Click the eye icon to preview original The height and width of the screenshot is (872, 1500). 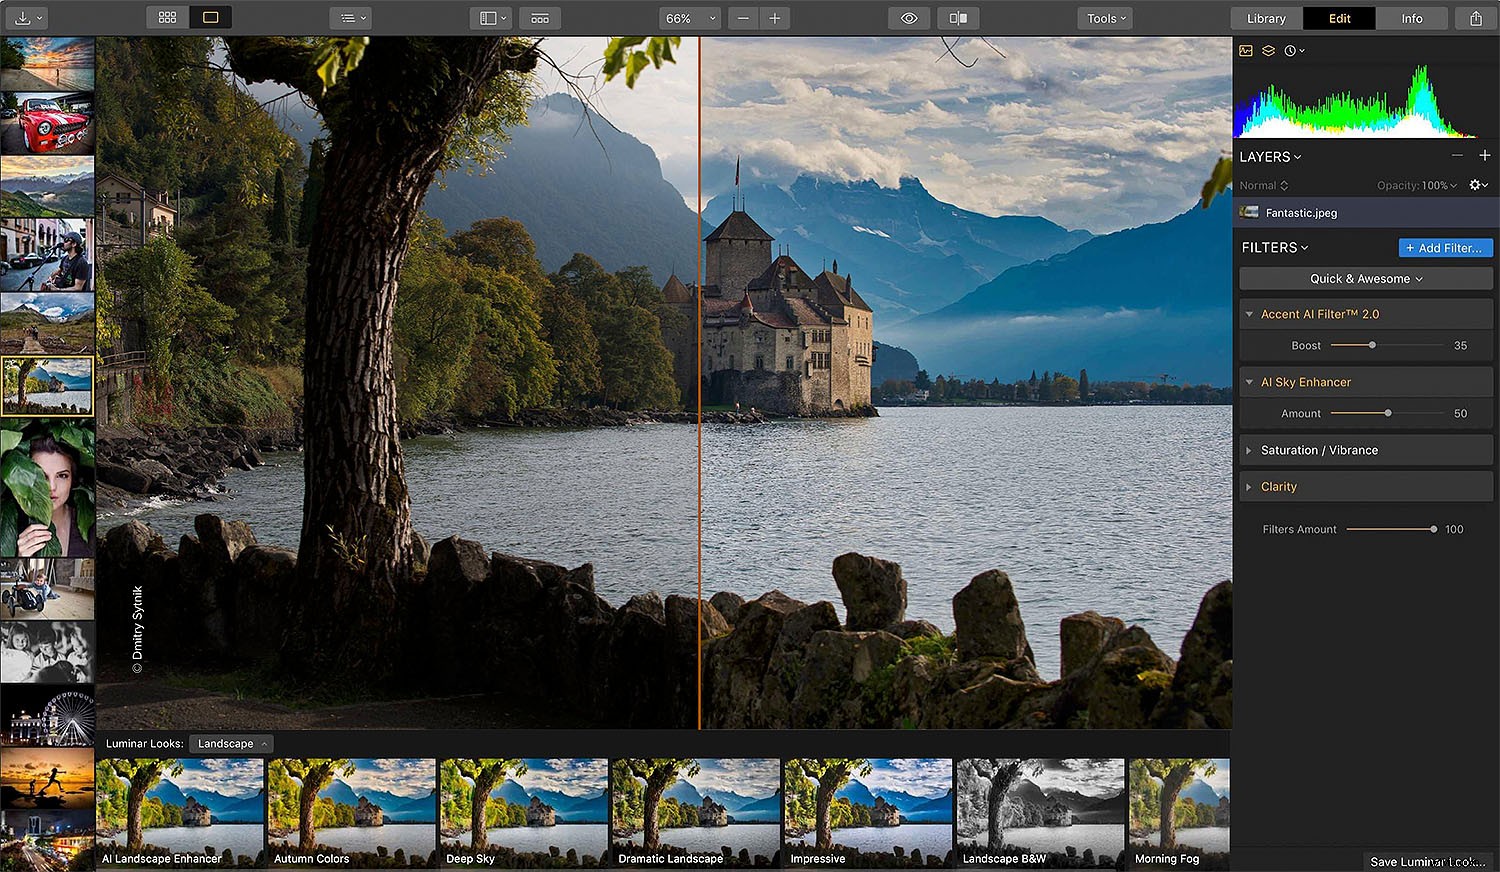click(908, 17)
